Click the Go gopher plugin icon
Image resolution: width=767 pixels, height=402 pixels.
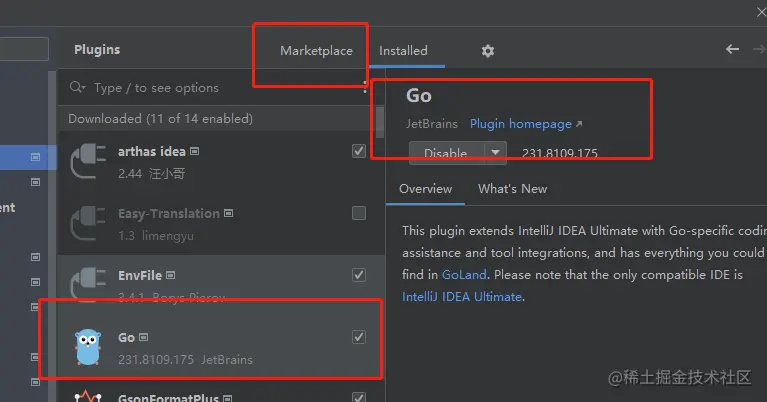pyautogui.click(x=90, y=348)
